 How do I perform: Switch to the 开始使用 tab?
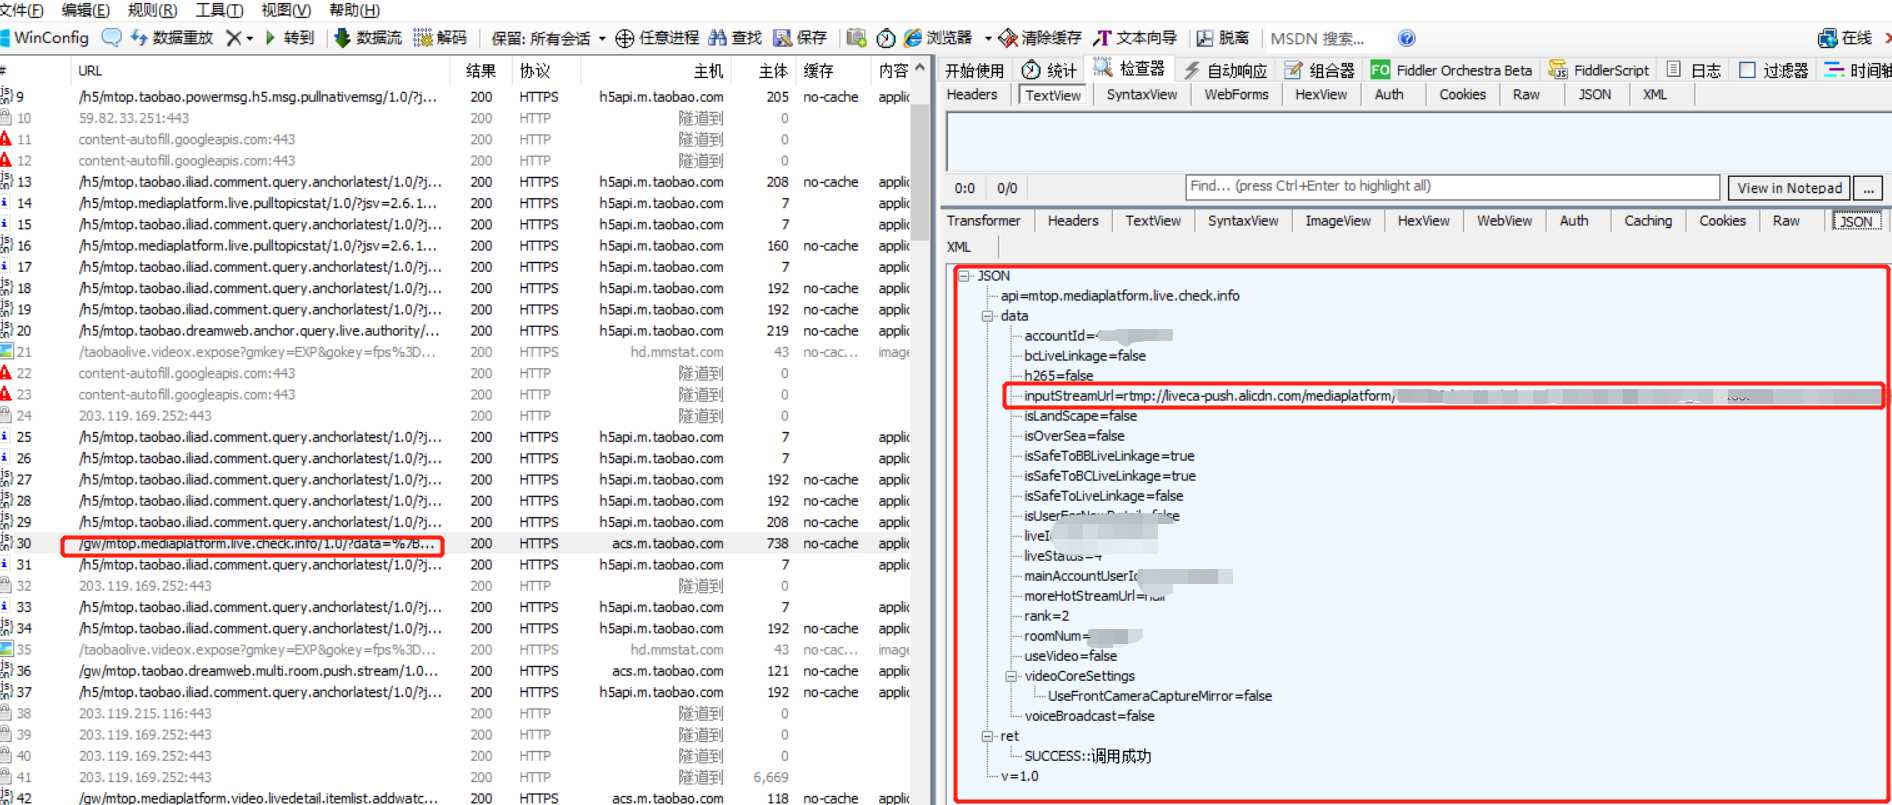point(974,70)
